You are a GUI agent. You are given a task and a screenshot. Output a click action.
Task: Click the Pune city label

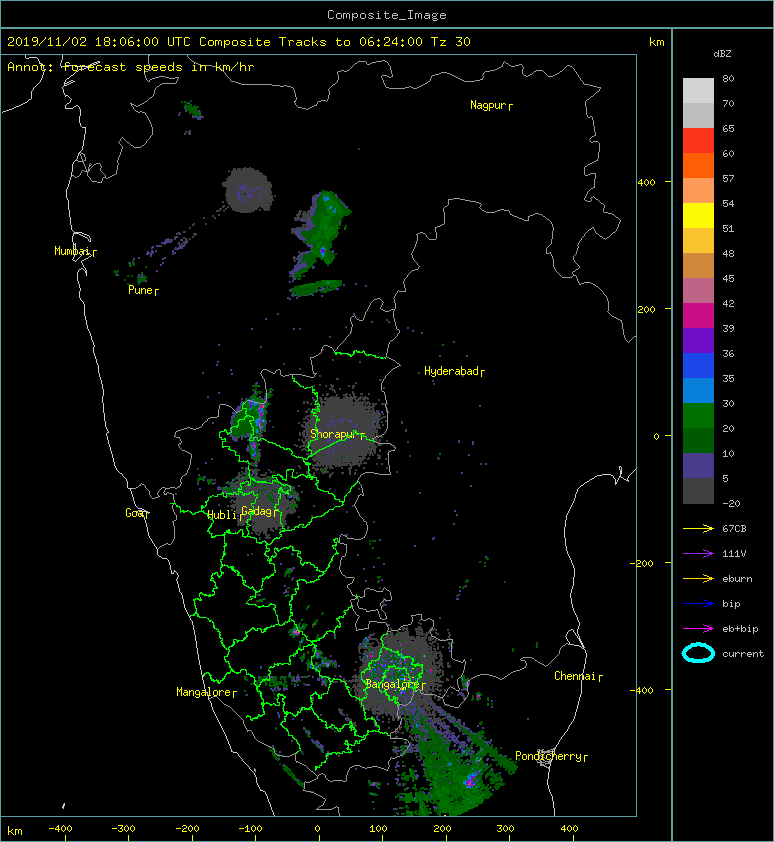tap(143, 291)
